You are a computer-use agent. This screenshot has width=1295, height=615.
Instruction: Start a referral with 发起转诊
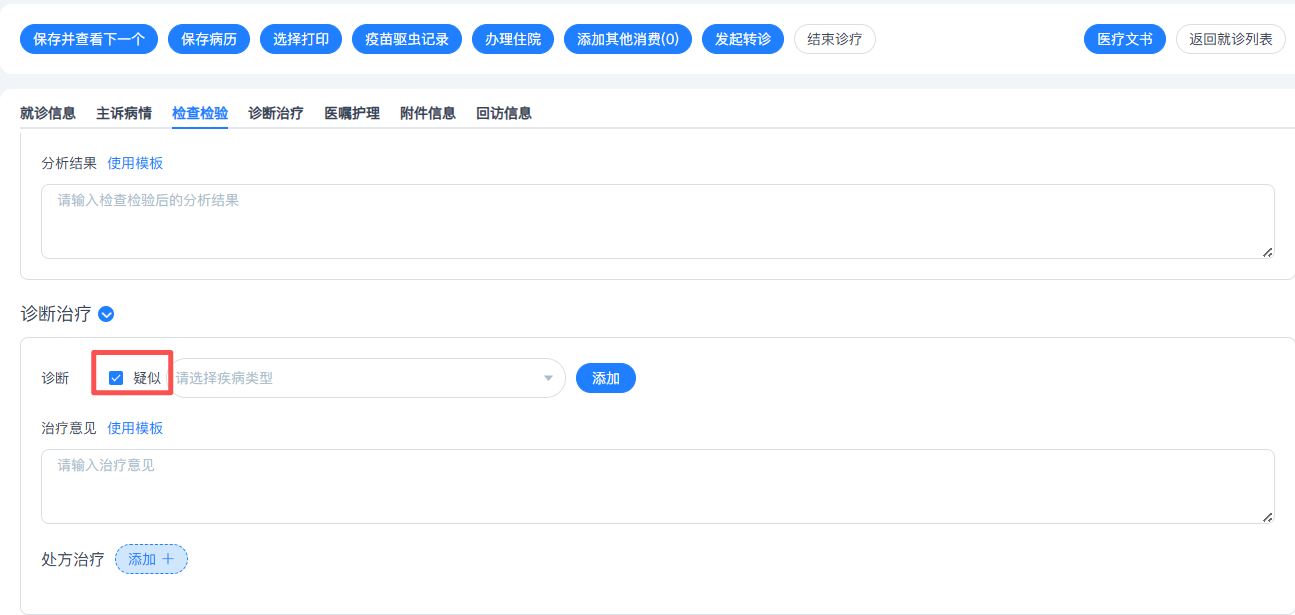[x=743, y=39]
